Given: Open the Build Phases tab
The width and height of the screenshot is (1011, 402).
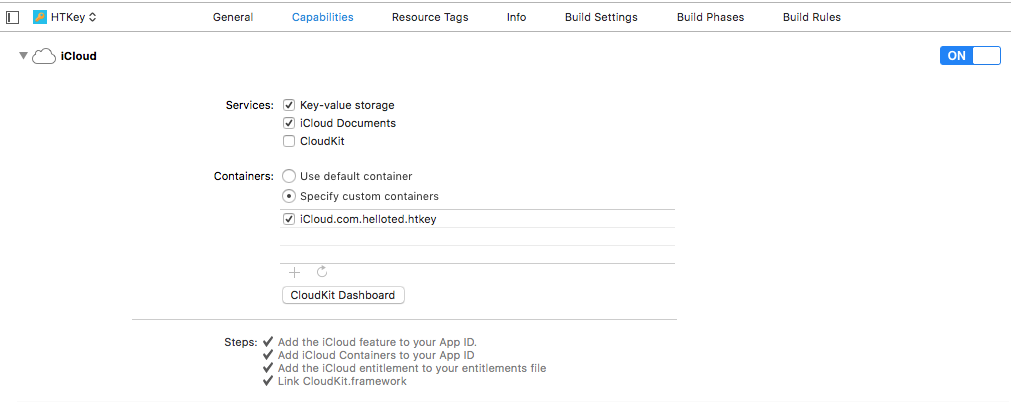Looking at the screenshot, I should tap(711, 17).
